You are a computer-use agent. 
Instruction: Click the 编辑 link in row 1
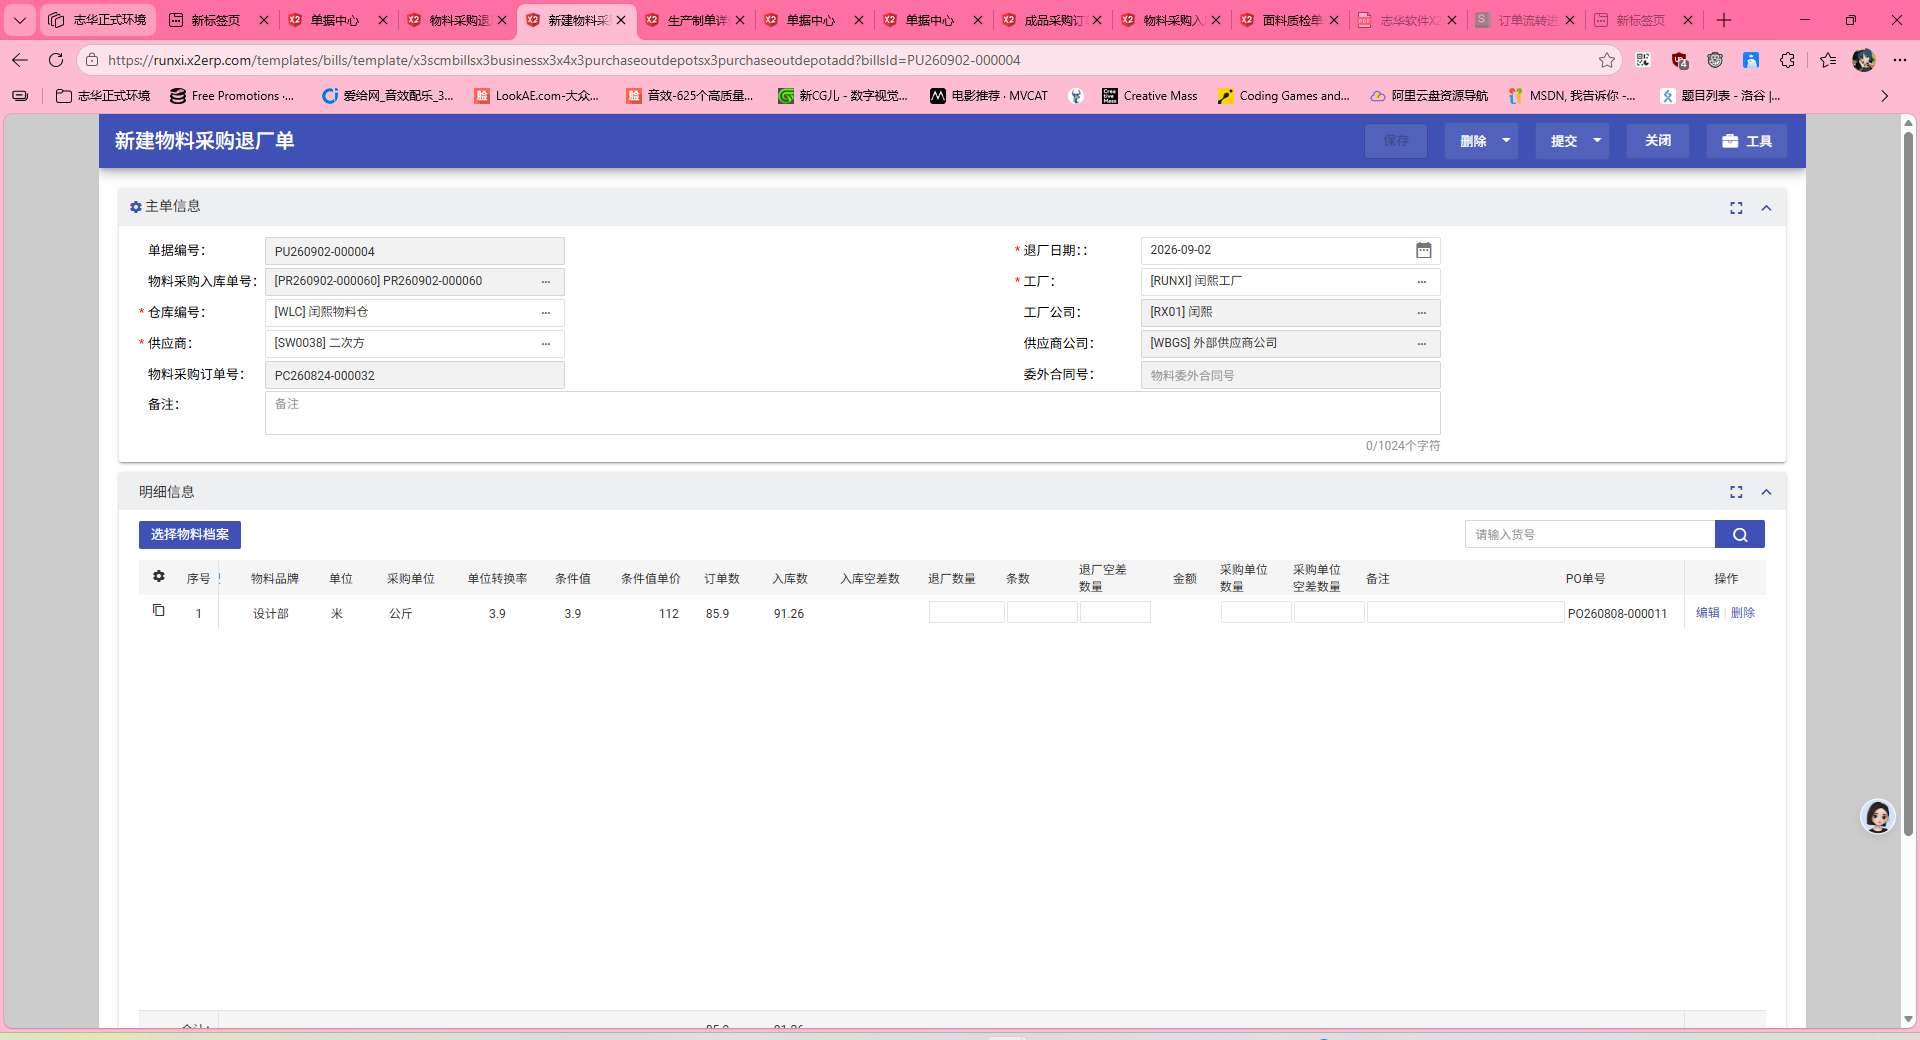[x=1708, y=613]
